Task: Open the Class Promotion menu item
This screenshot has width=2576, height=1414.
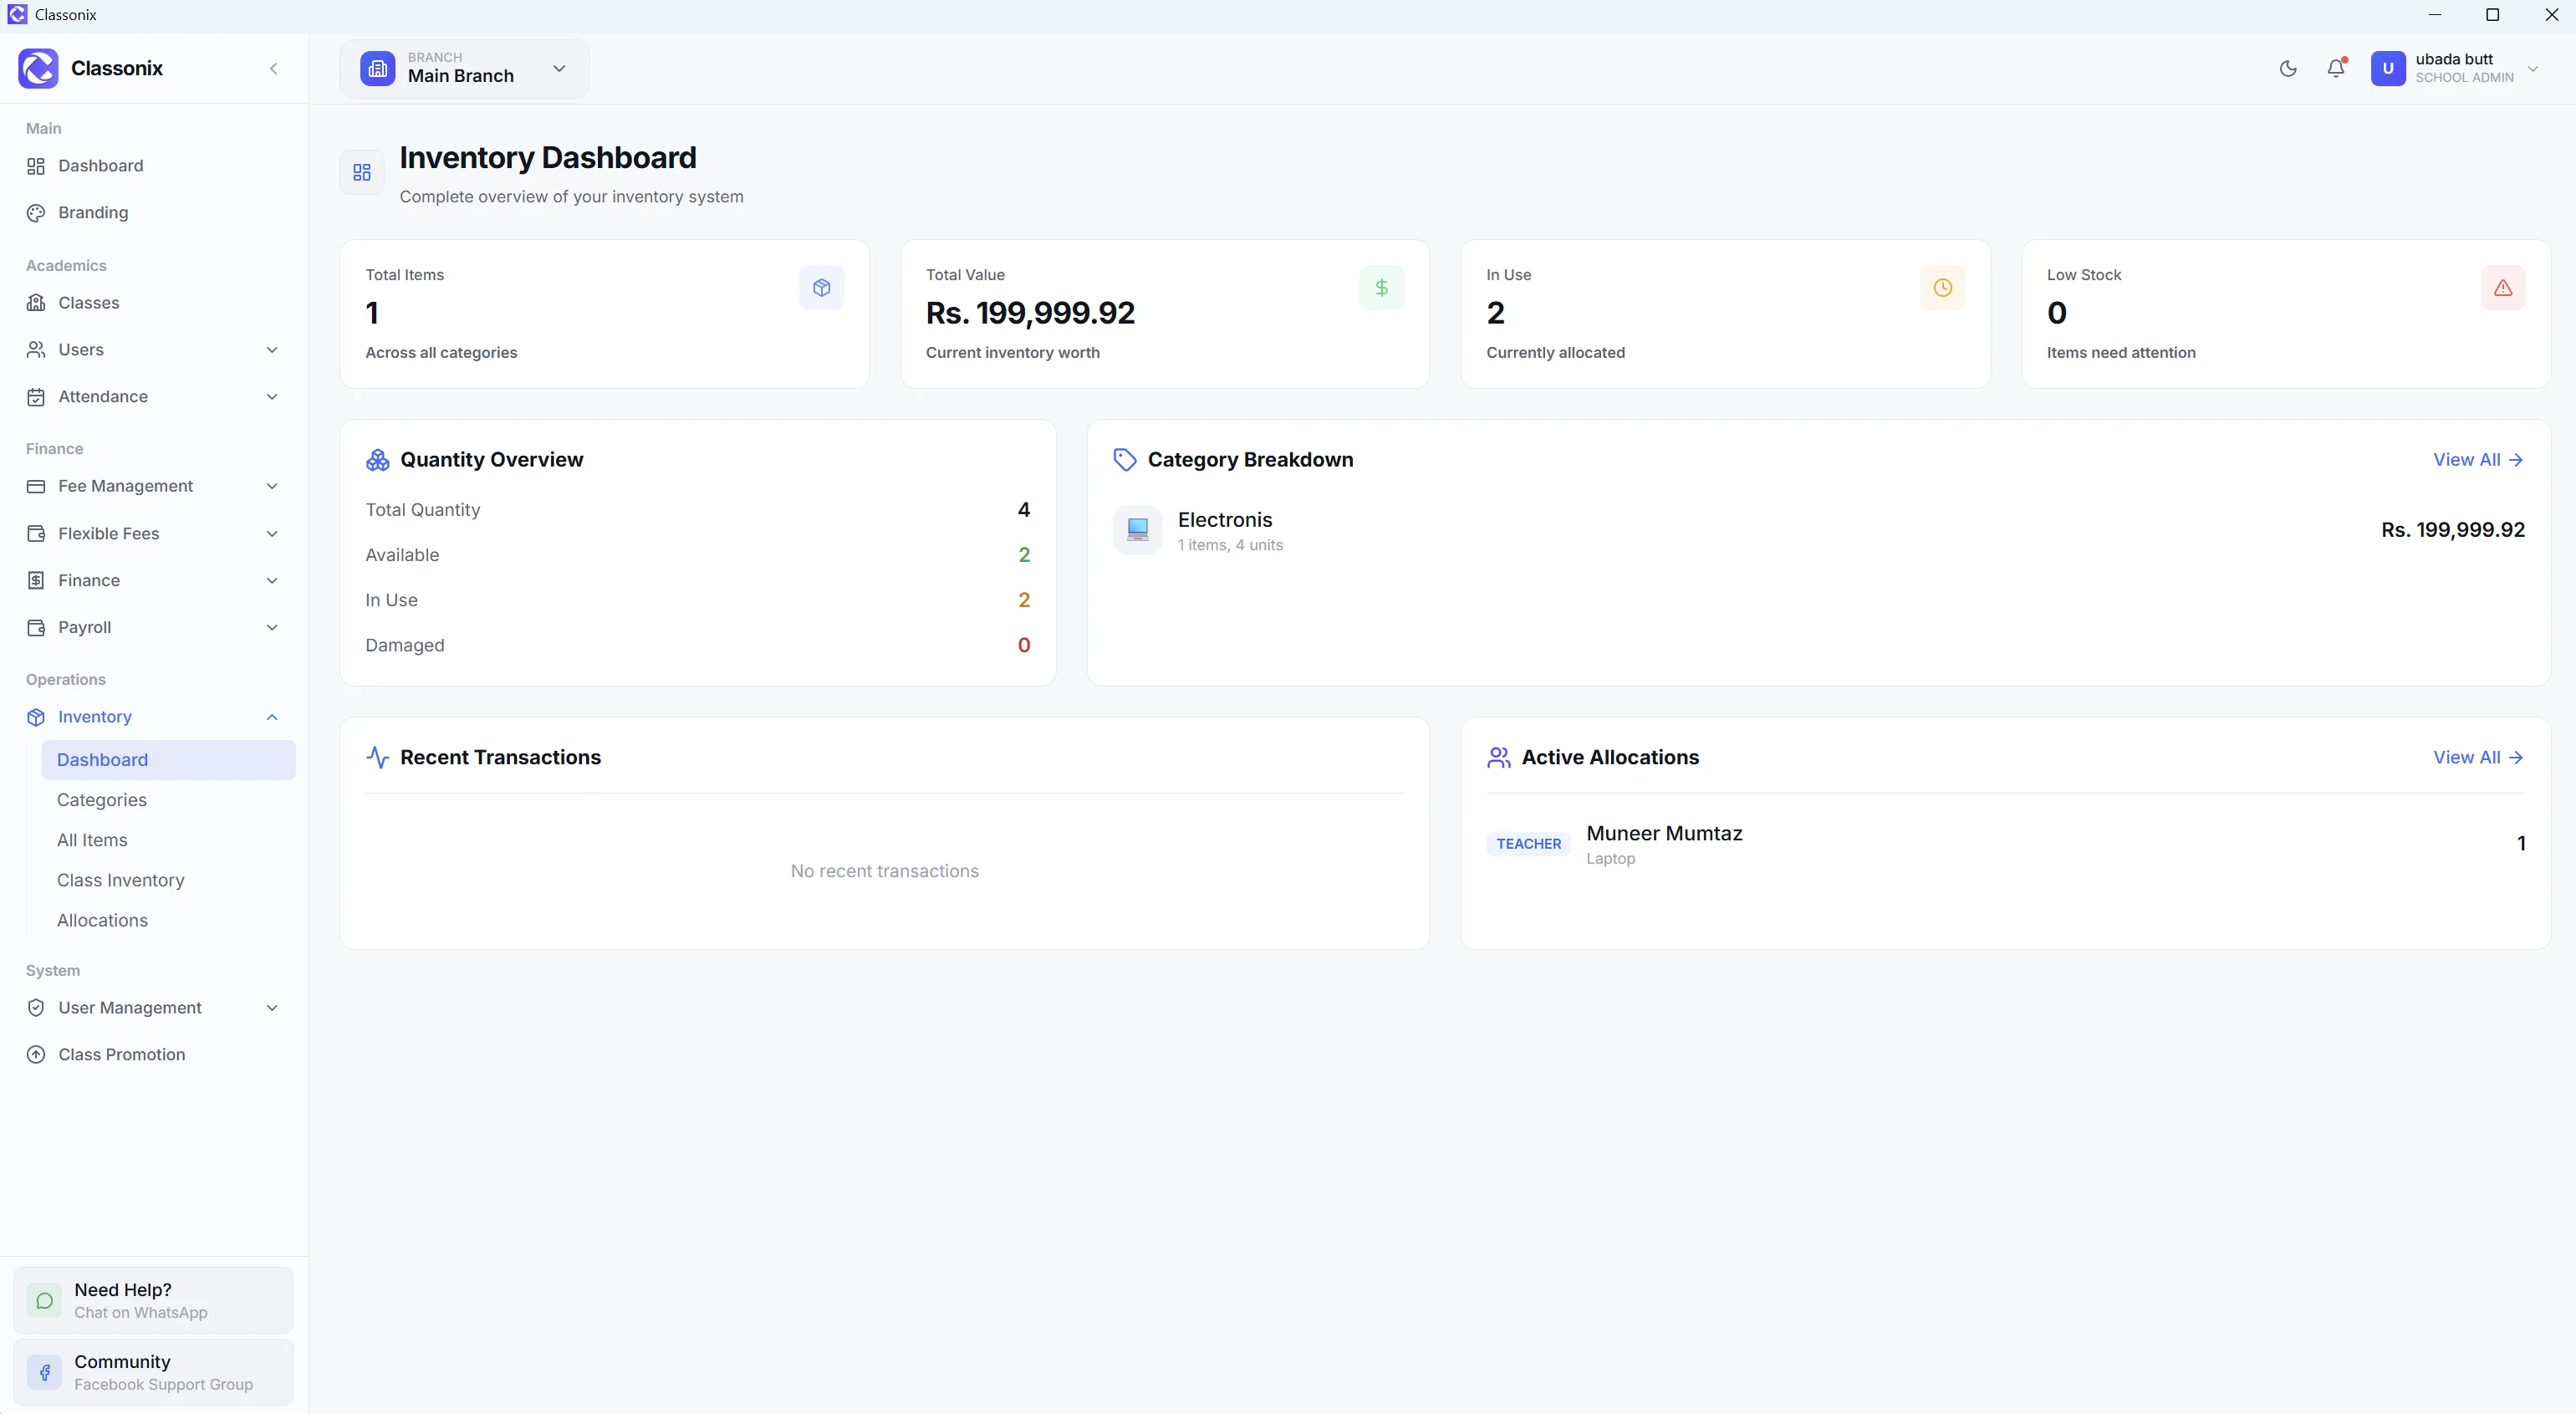Action: (153, 1055)
